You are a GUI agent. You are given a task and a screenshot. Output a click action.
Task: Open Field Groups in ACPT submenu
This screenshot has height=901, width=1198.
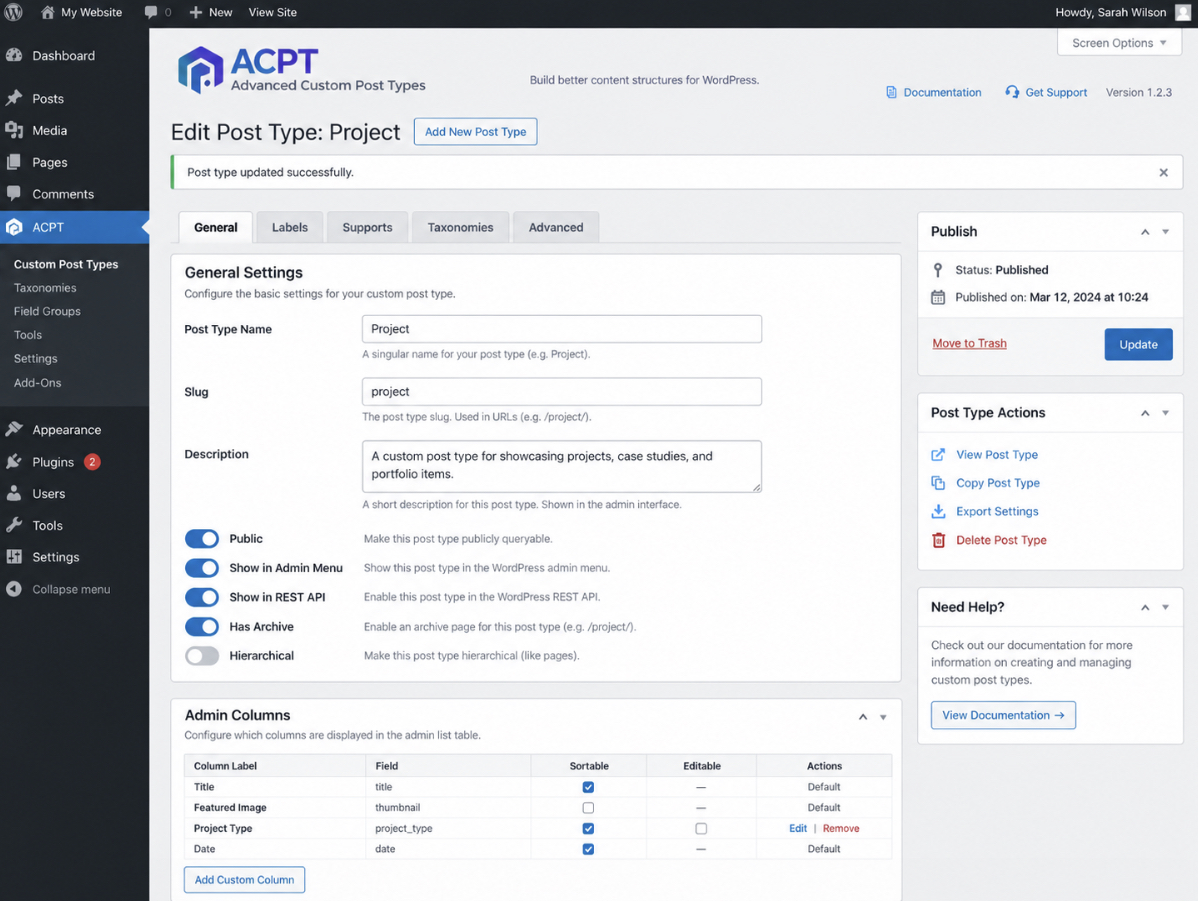[x=47, y=311]
